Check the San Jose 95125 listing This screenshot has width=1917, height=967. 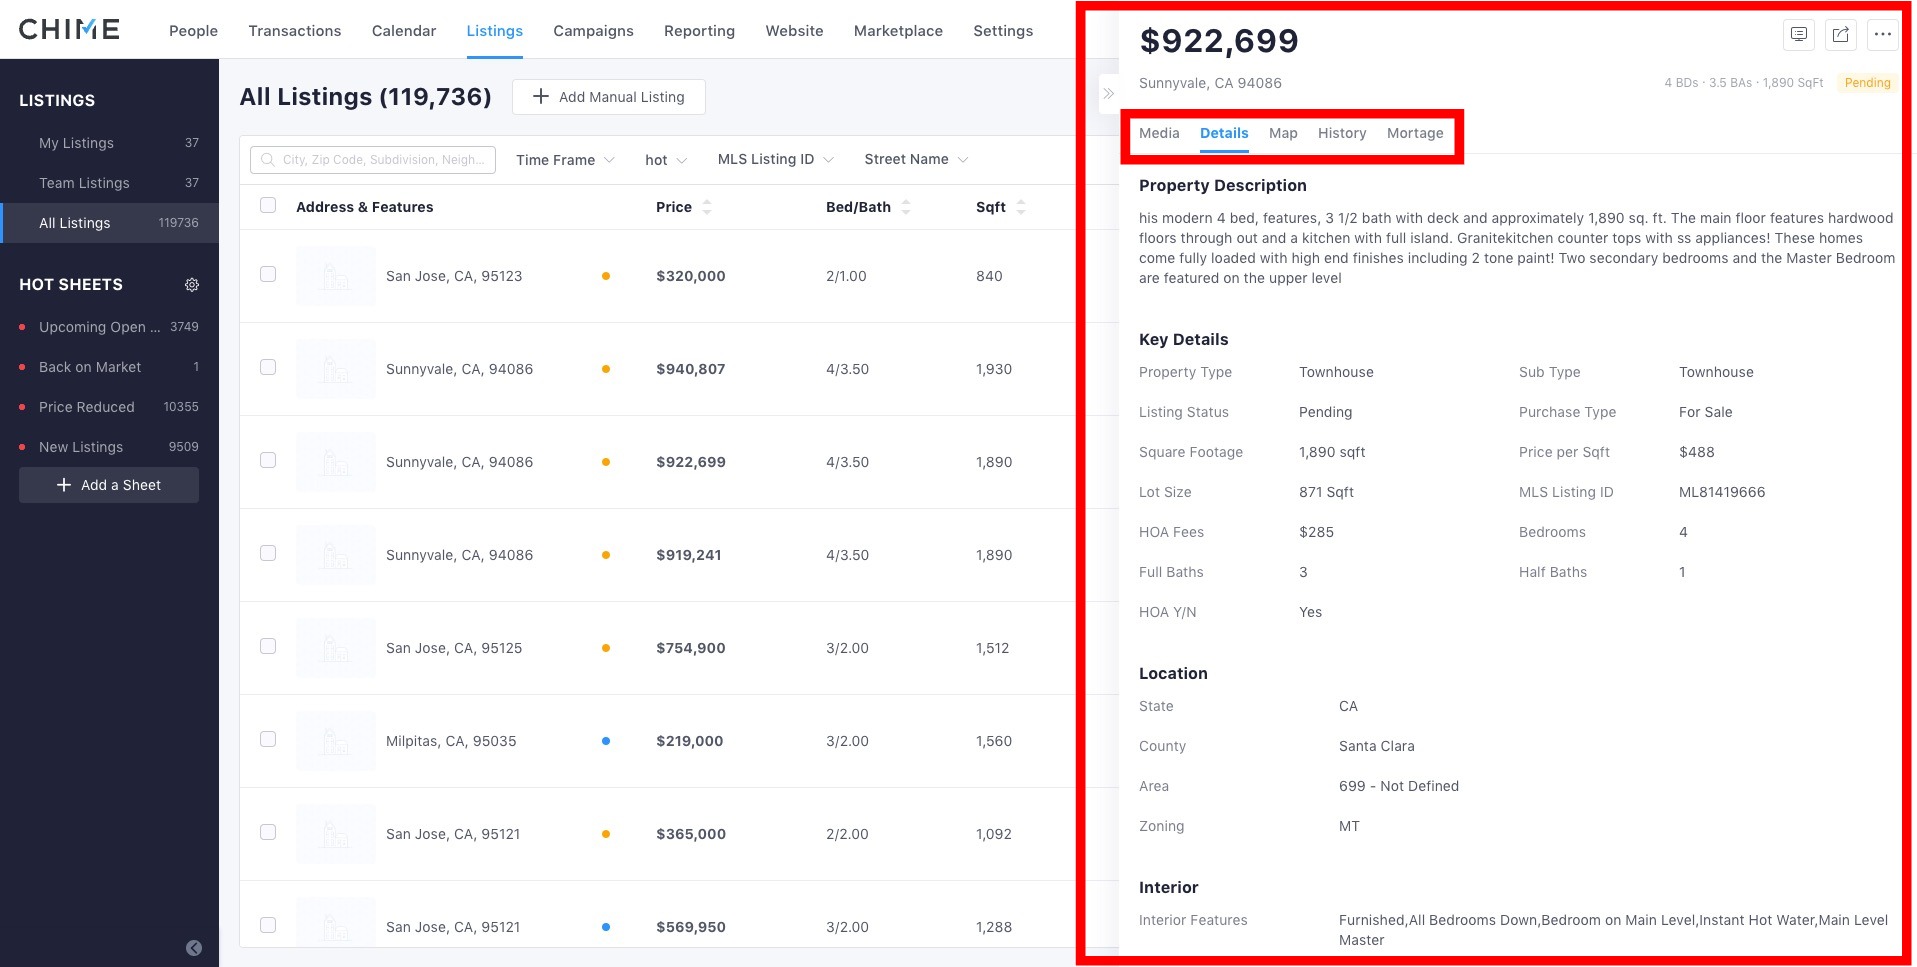[268, 646]
